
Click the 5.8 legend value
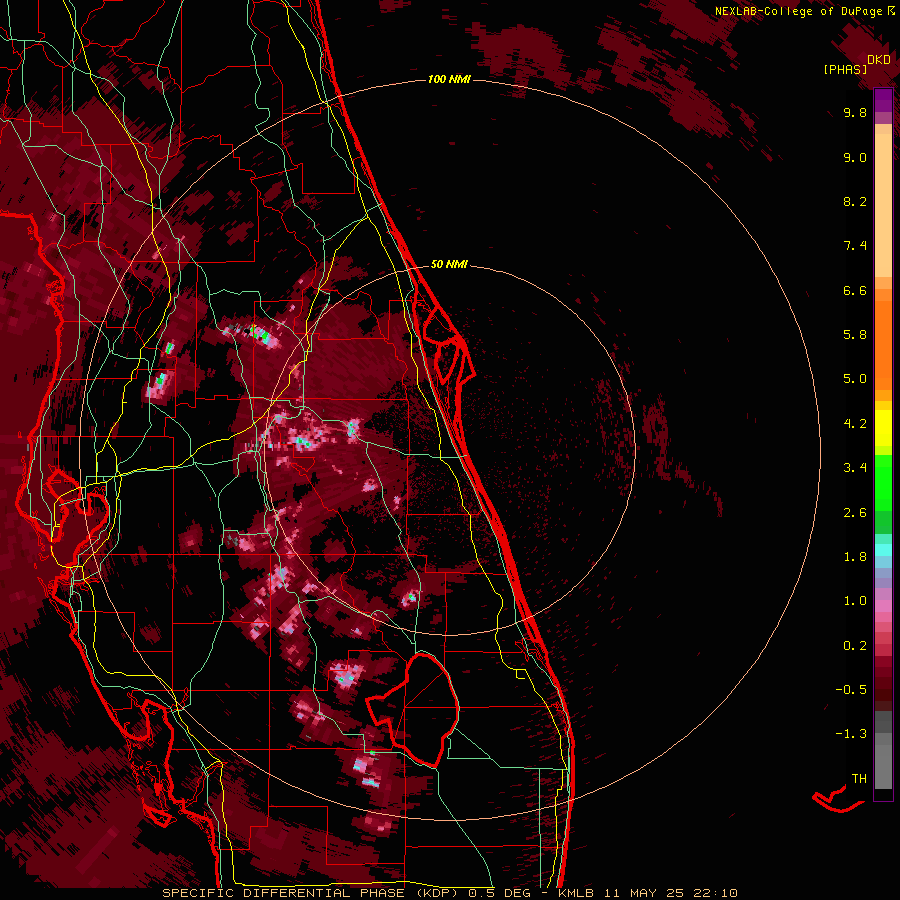point(855,335)
